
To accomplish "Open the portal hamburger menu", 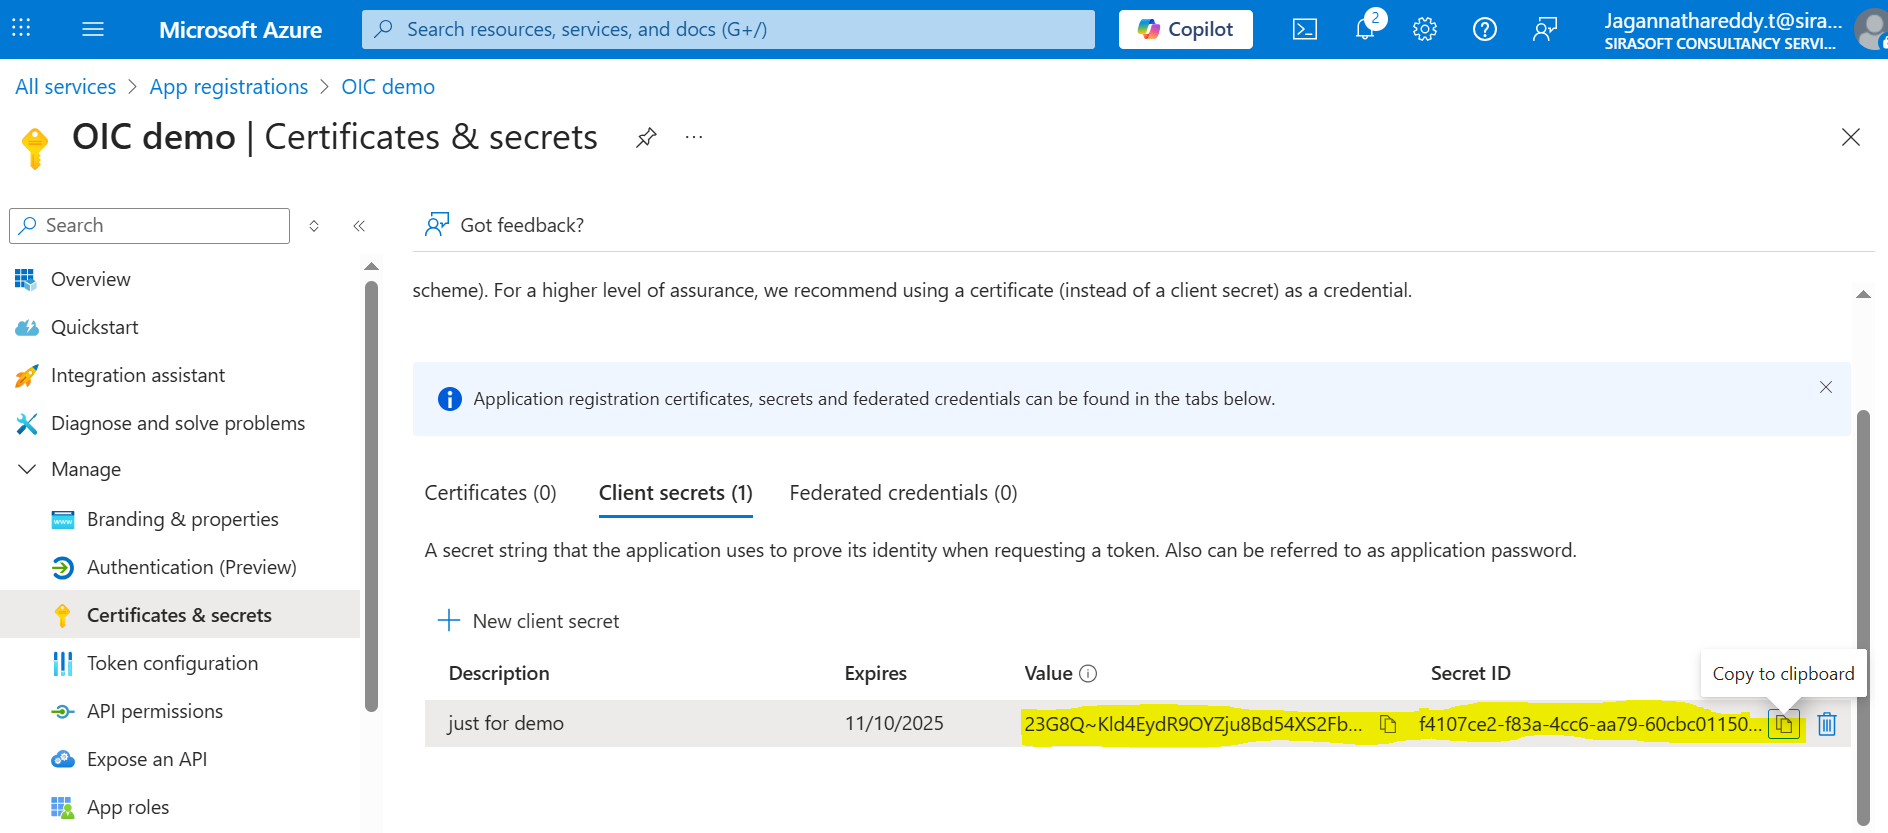I will click(x=93, y=29).
